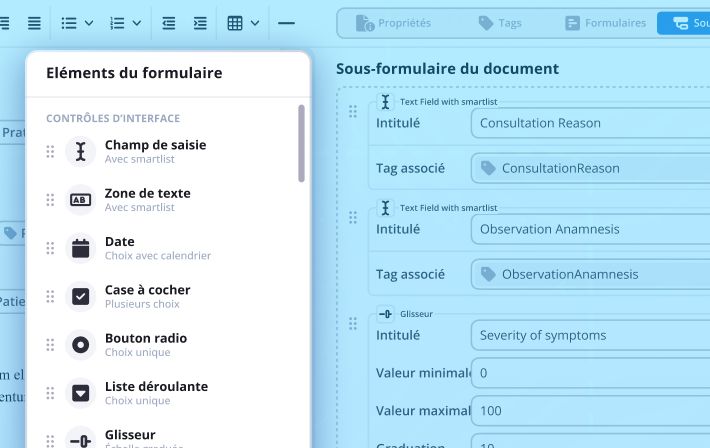
Task: Click the ConsultationReason associated tag field
Action: (590, 169)
